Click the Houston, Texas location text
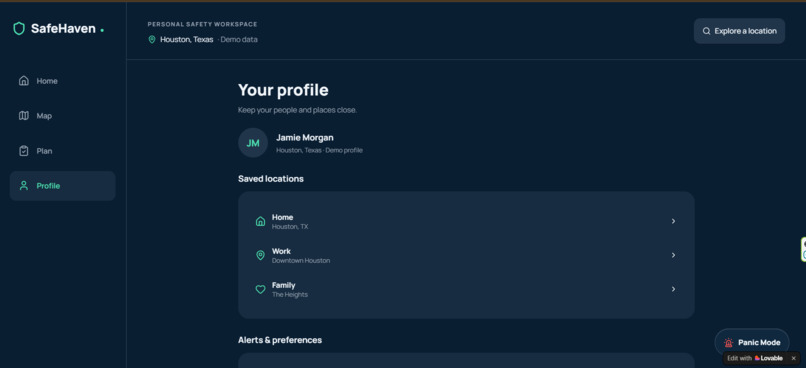 pos(187,40)
